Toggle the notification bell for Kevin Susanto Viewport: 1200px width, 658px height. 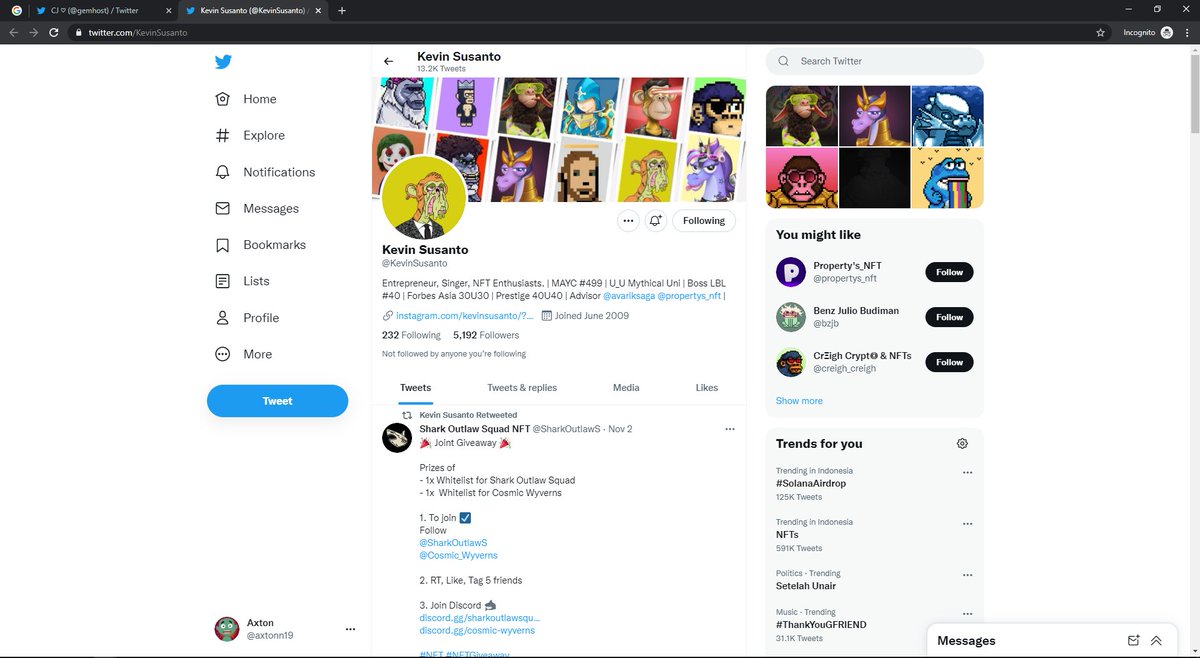click(656, 220)
